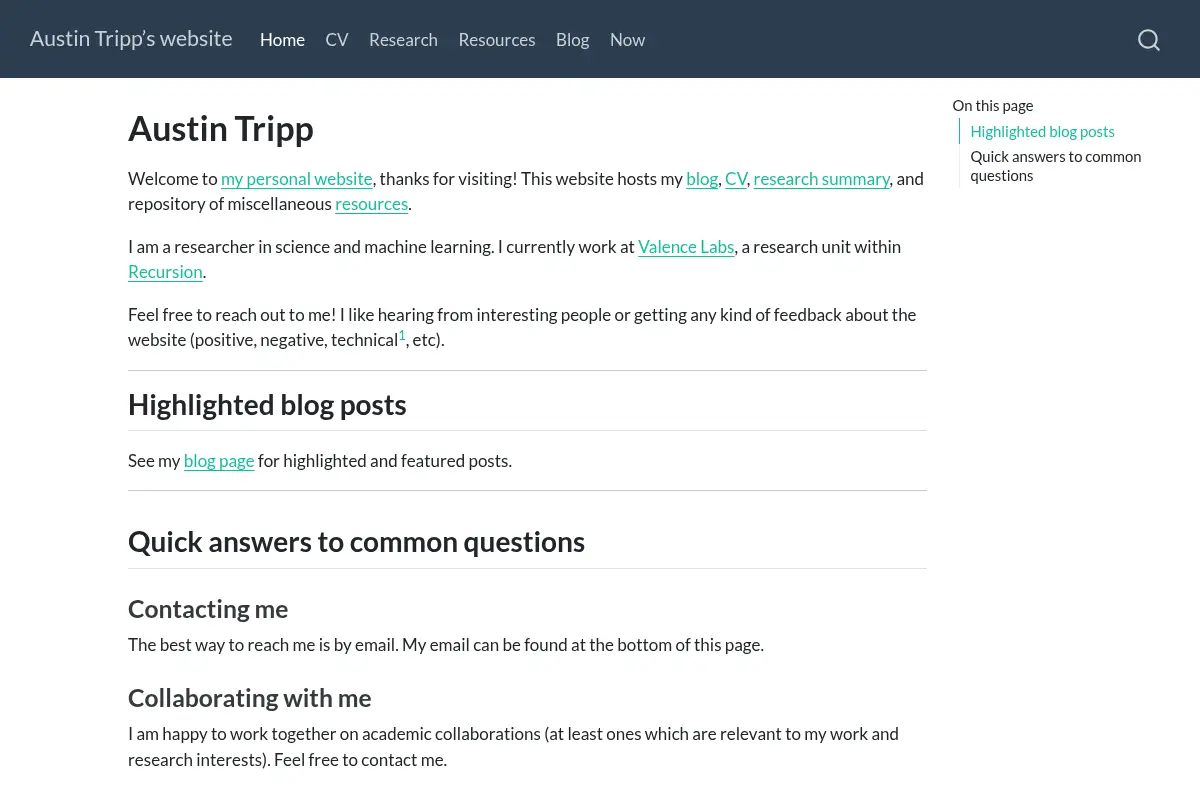
Task: Click the 'blog' link in welcome paragraph
Action: click(702, 179)
